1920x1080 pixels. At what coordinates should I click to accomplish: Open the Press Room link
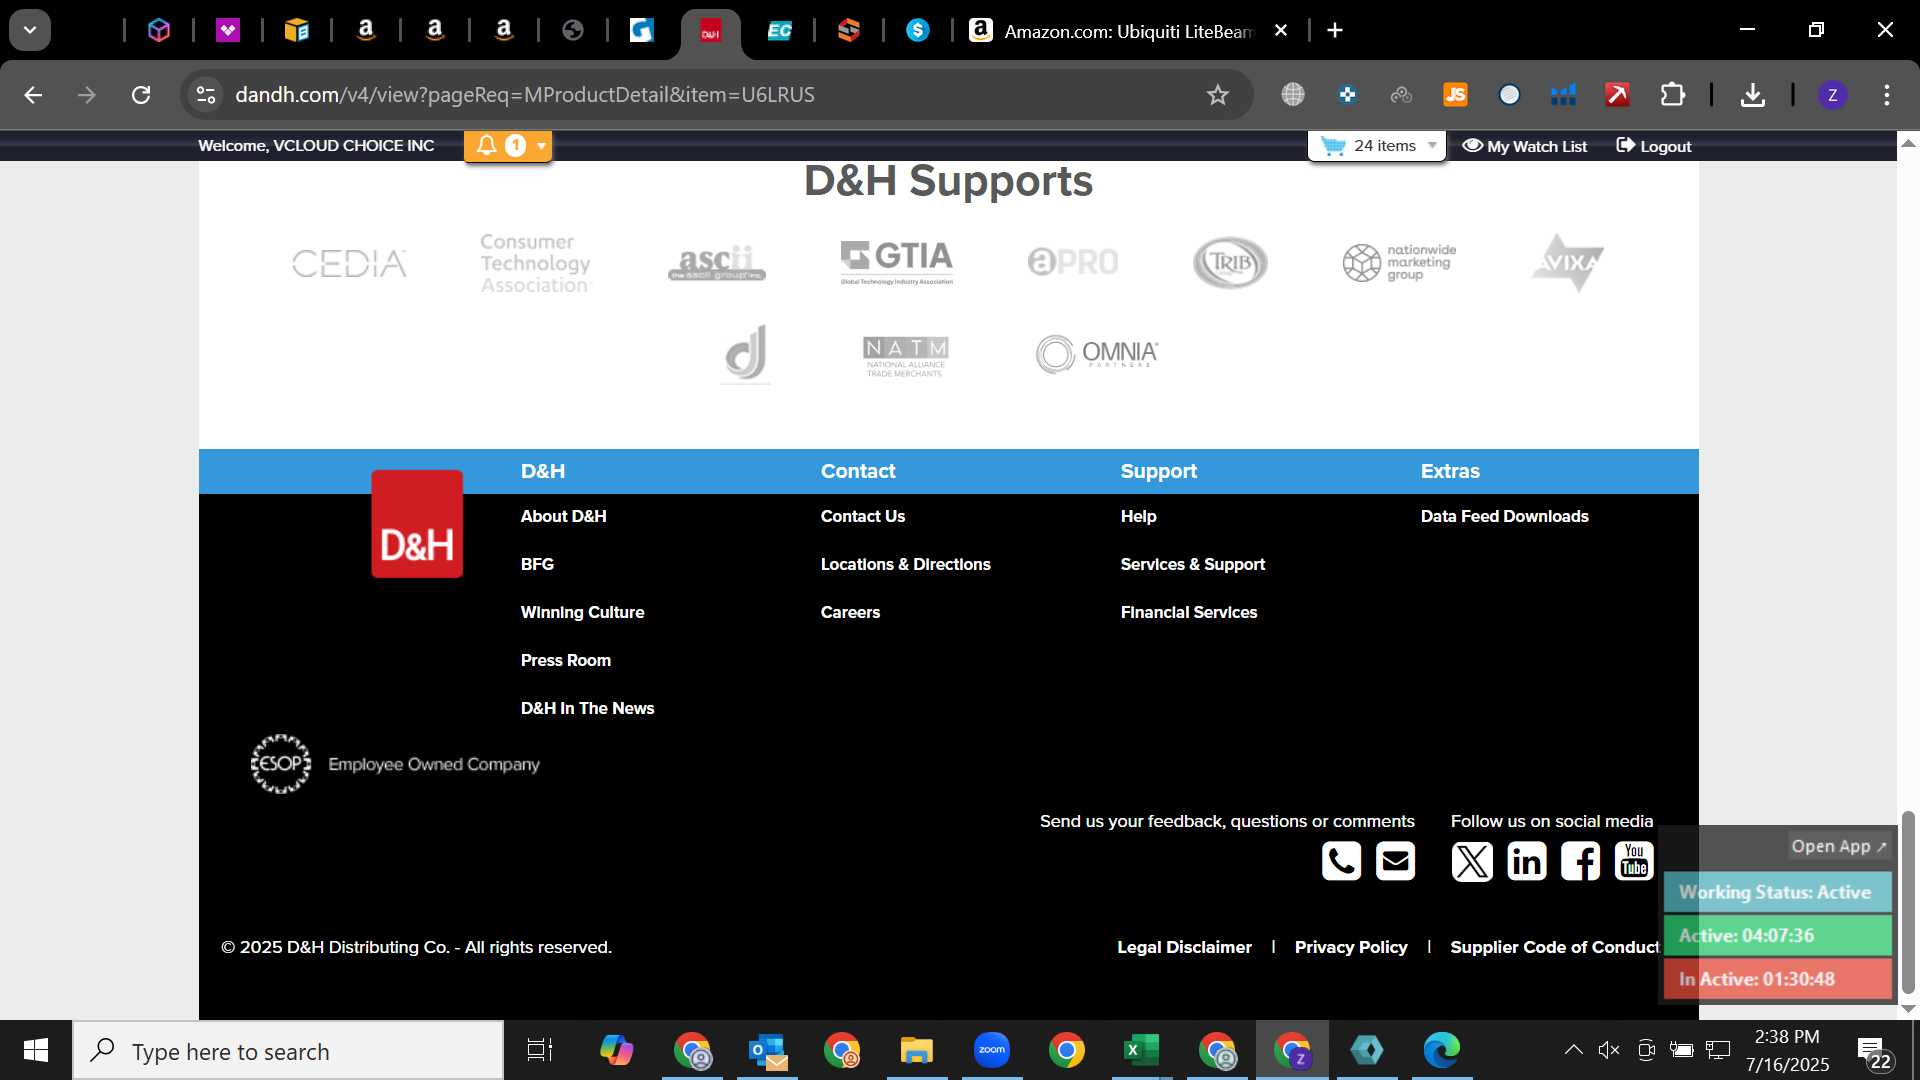coord(565,660)
